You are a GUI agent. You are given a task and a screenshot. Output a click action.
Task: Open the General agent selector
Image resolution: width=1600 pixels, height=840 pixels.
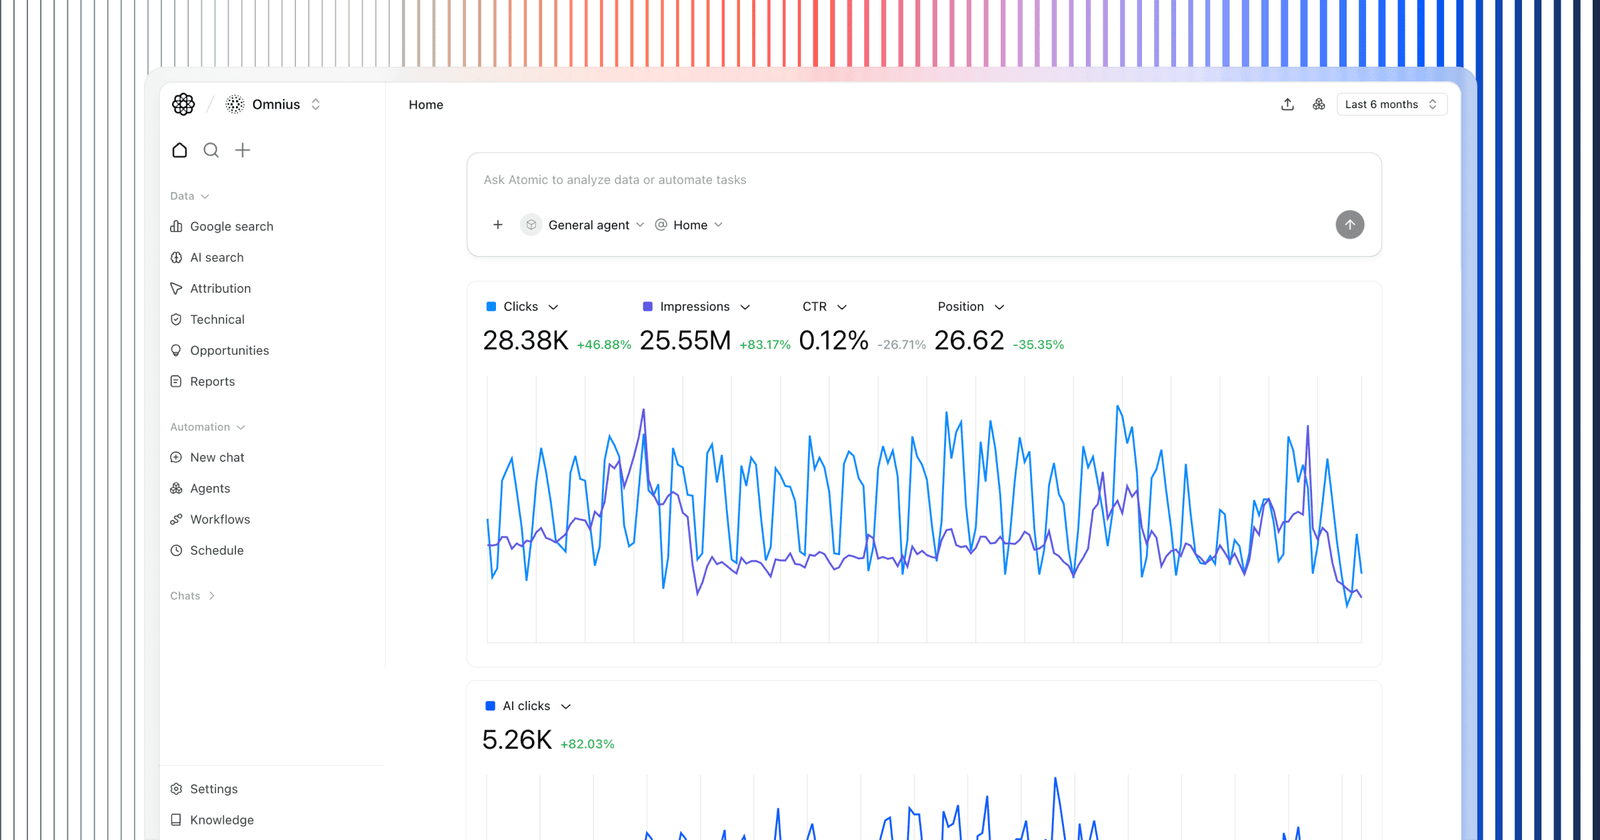click(583, 225)
